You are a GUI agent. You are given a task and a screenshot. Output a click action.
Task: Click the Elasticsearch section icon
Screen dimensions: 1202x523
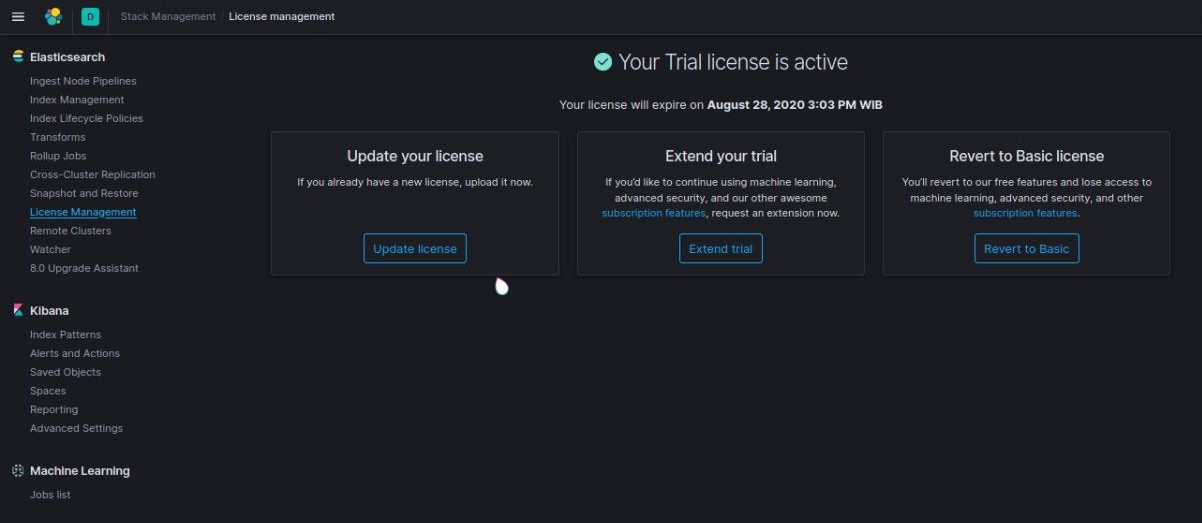click(18, 57)
